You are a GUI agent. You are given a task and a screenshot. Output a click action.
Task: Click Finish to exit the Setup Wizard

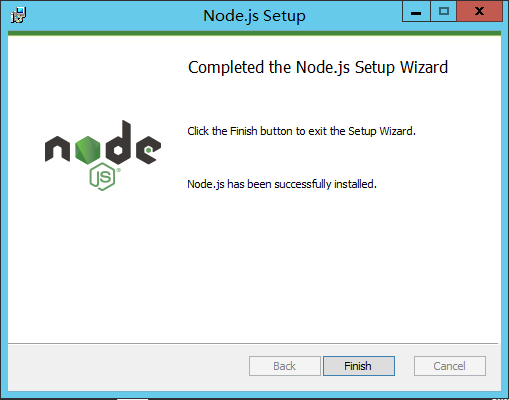(359, 366)
